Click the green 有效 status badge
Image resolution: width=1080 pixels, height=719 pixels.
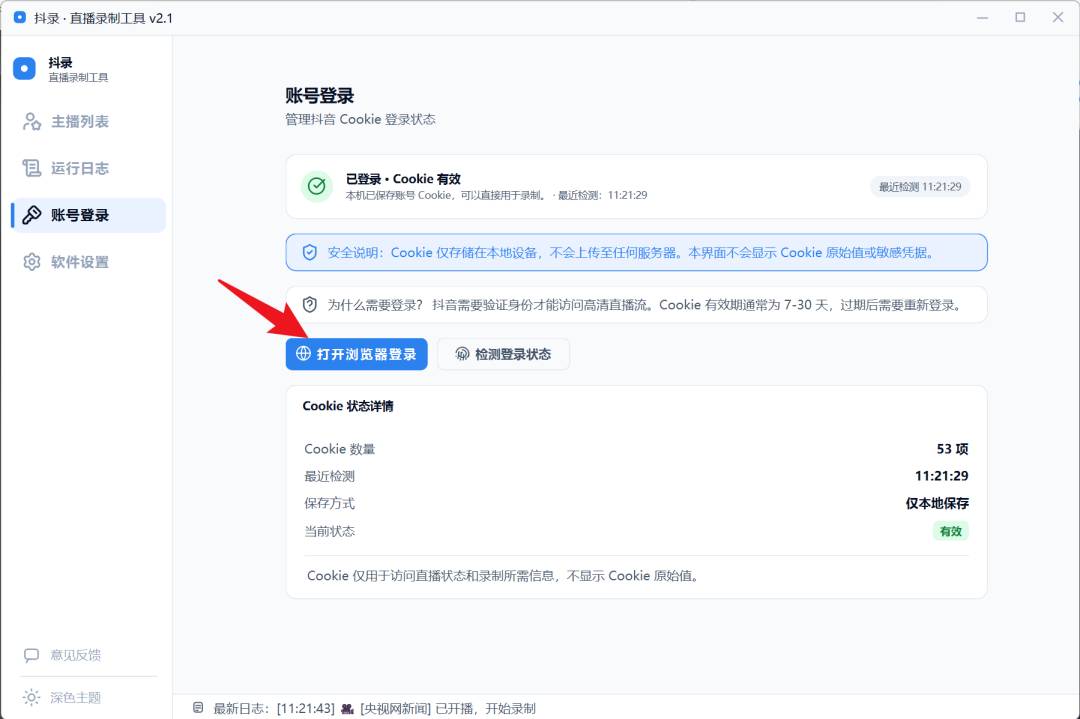point(951,531)
